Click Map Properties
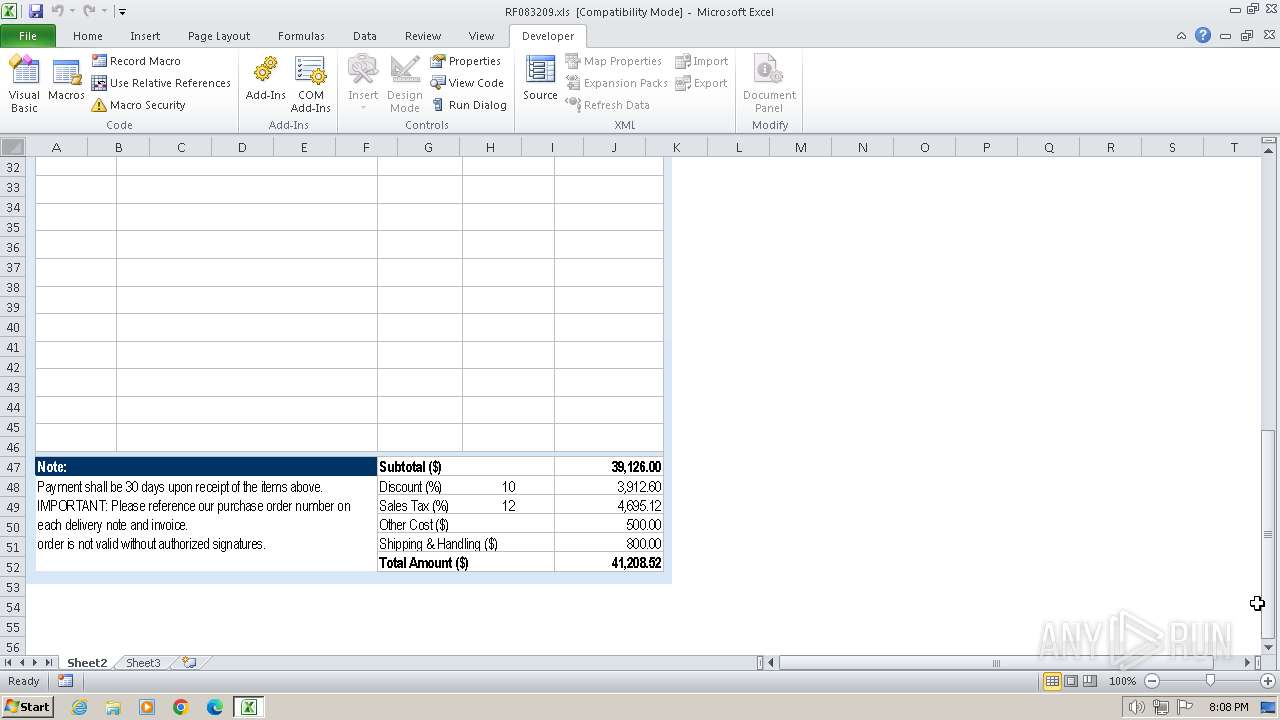 613,61
